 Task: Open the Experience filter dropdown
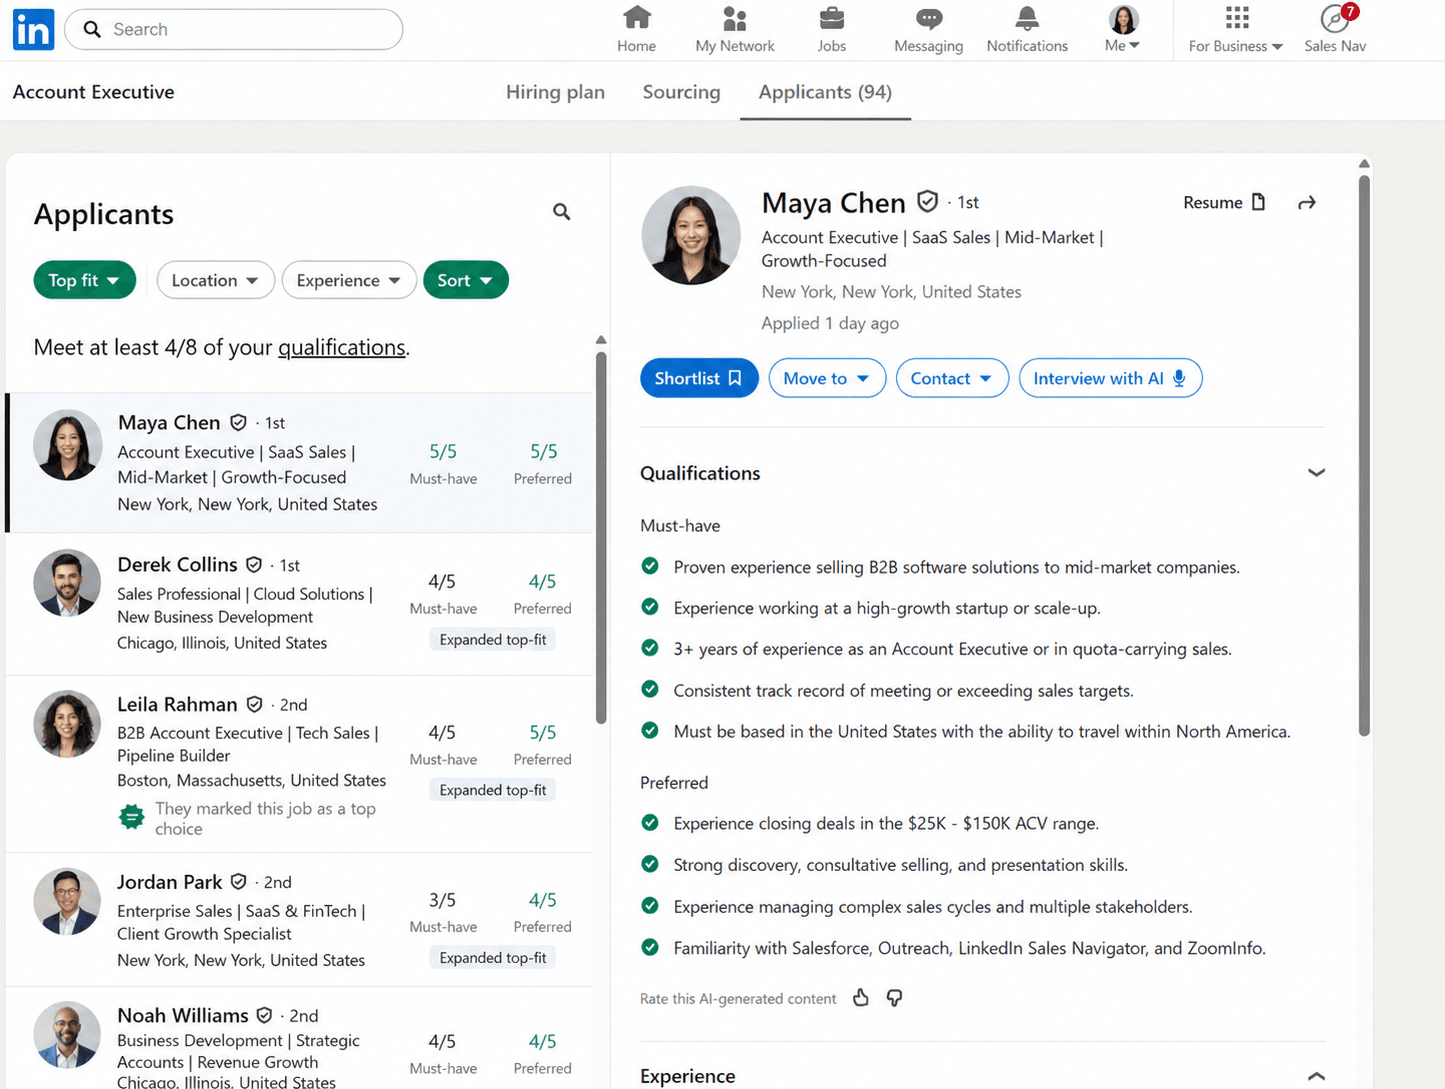(x=348, y=280)
